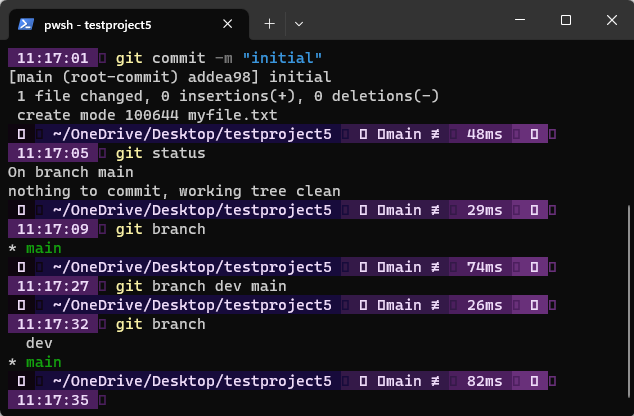The height and width of the screenshot is (416, 634).
Task: Click the 48ms execution time segment
Action: [484, 134]
